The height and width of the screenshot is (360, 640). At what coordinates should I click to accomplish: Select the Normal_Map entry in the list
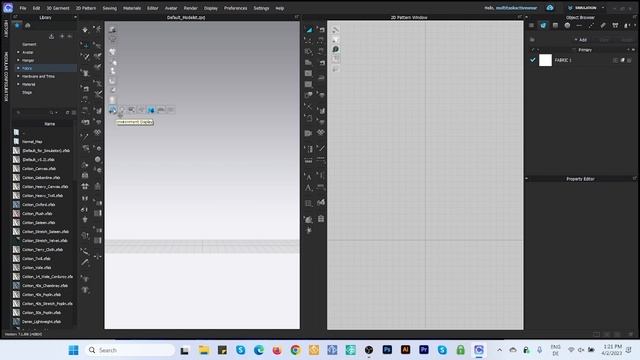[x=32, y=142]
